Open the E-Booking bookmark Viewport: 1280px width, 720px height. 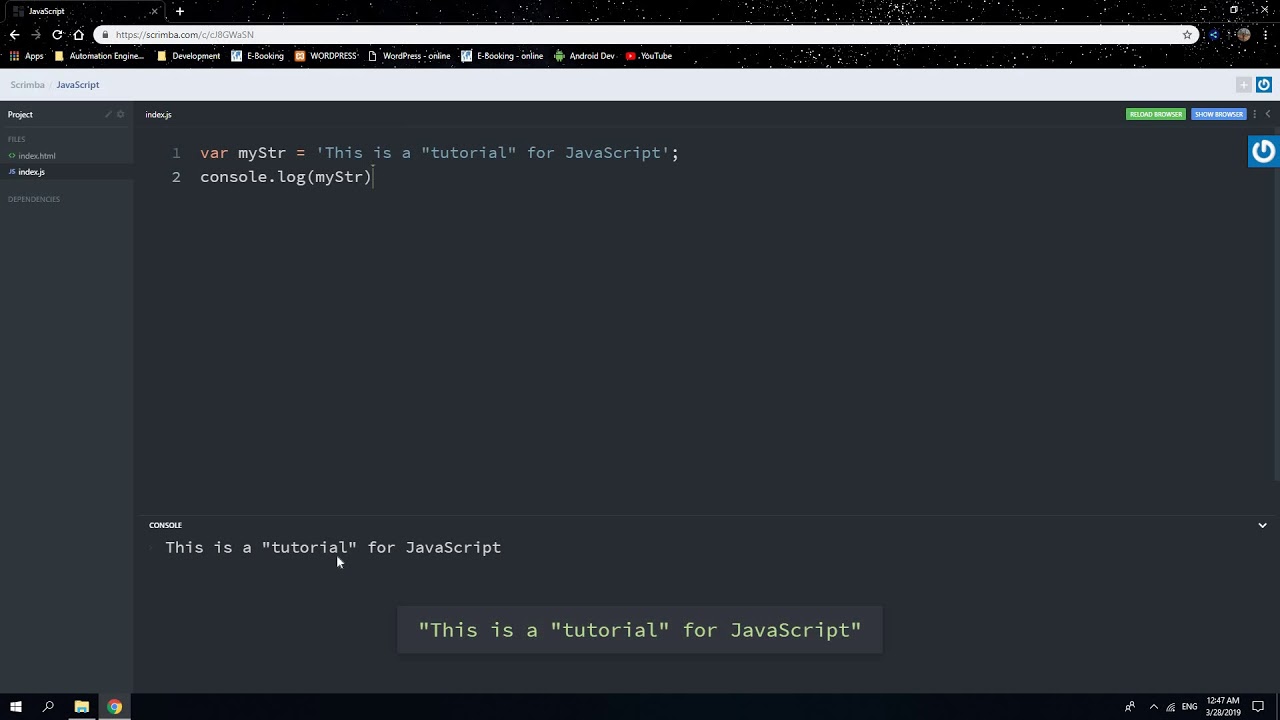[257, 56]
